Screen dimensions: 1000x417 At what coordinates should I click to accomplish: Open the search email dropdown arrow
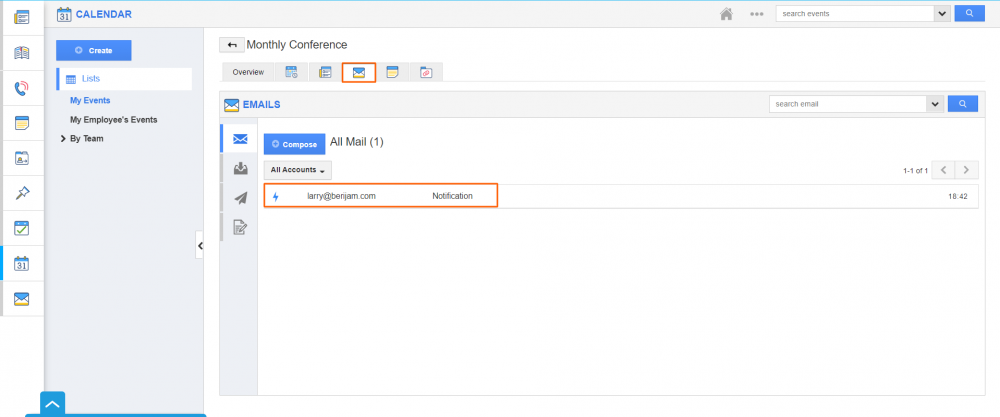click(935, 104)
